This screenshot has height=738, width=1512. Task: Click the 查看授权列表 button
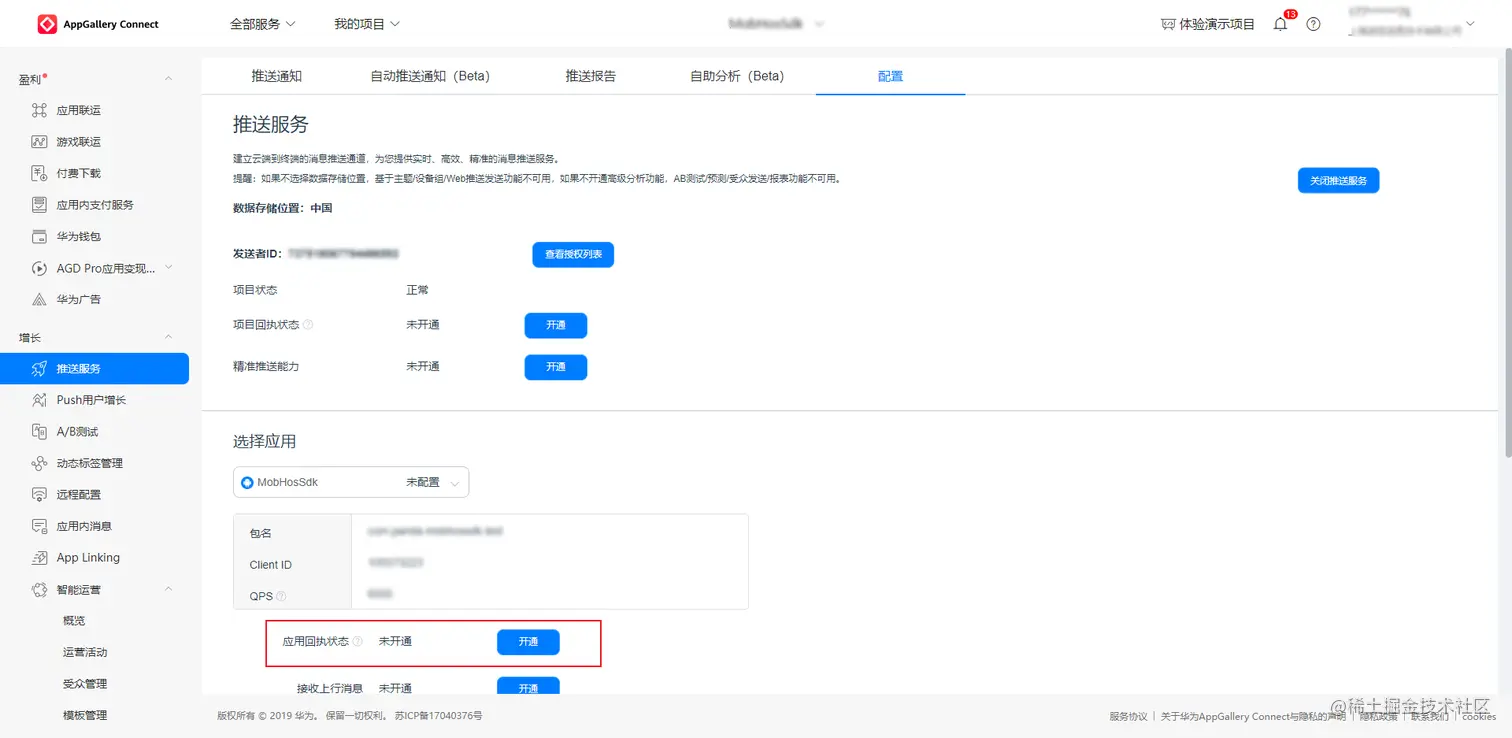(572, 254)
